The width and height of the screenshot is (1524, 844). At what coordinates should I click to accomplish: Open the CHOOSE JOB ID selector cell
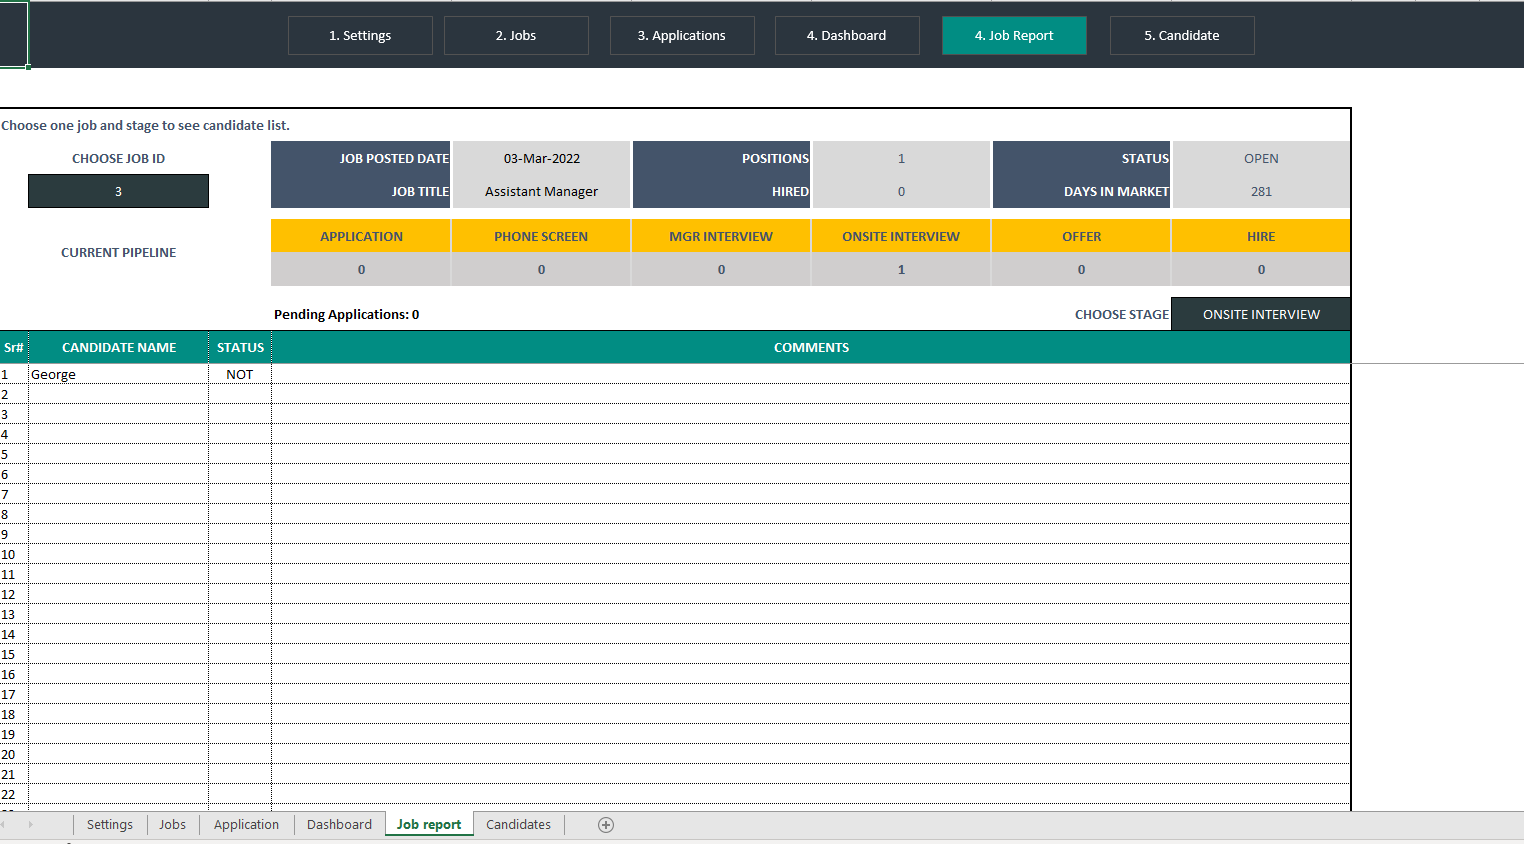118,191
